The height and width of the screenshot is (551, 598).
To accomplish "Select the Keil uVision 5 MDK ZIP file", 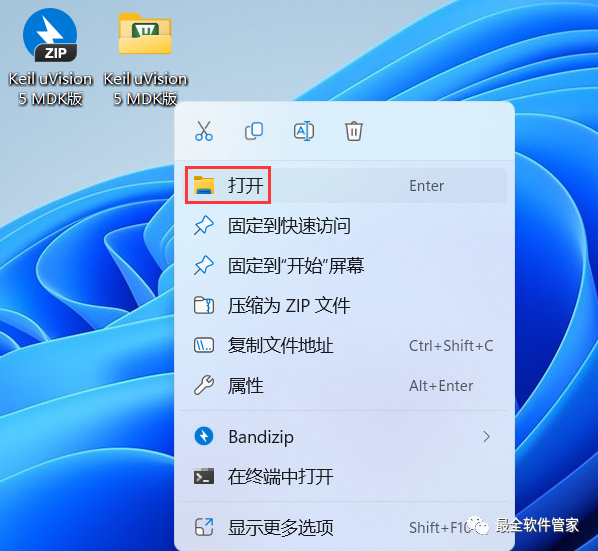I will tap(50, 56).
